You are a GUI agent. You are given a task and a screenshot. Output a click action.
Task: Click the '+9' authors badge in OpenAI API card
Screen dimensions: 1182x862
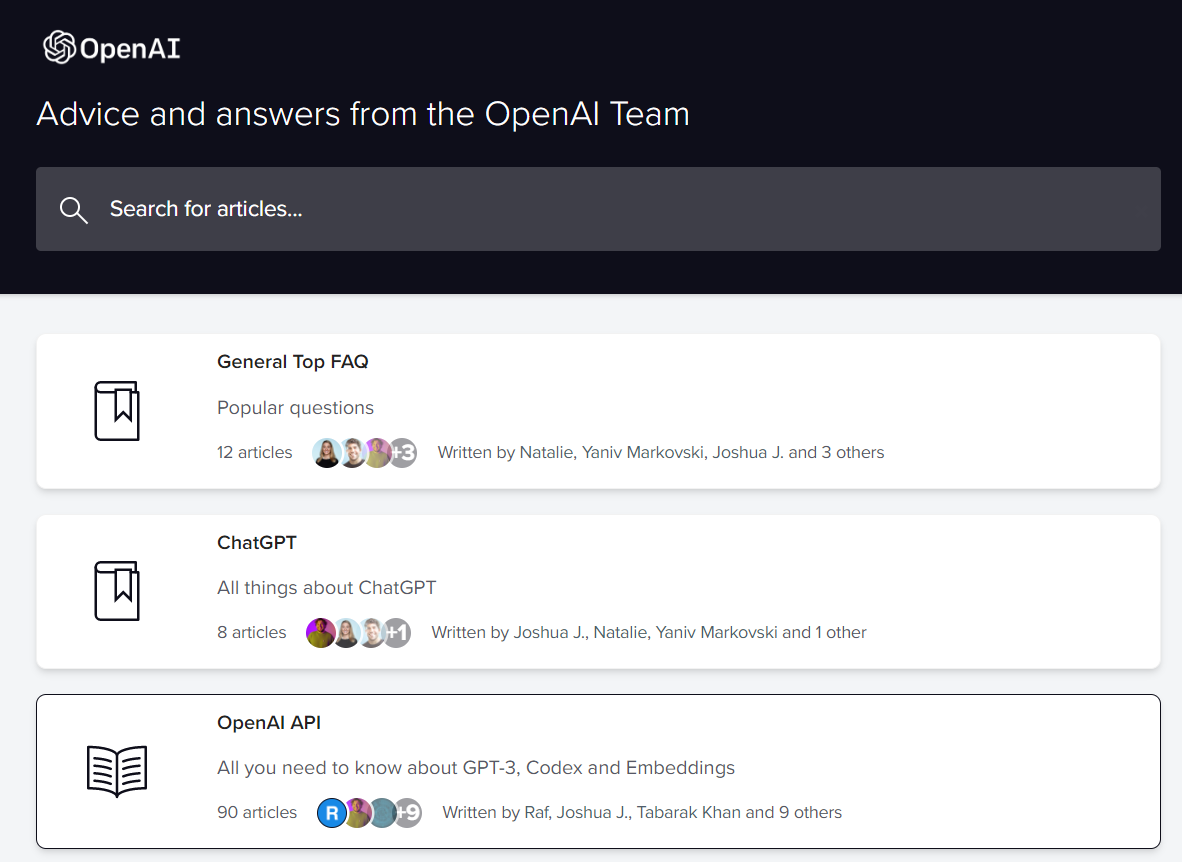[407, 813]
